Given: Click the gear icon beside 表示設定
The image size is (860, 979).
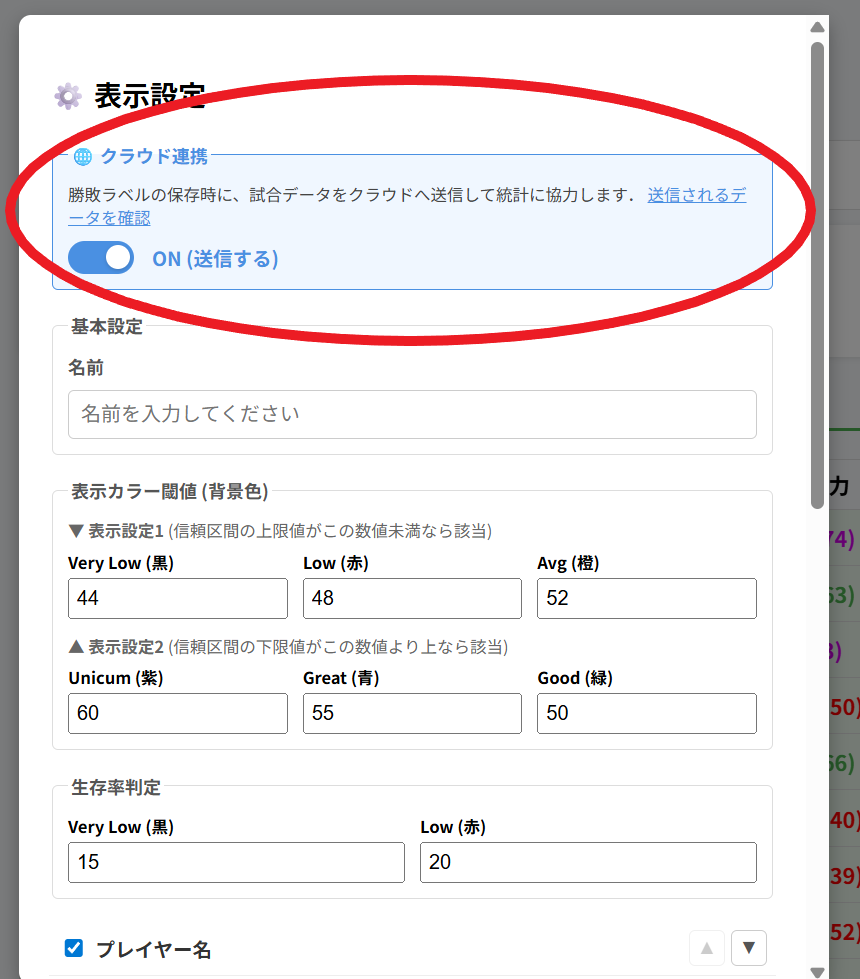Looking at the screenshot, I should pyautogui.click(x=66, y=96).
